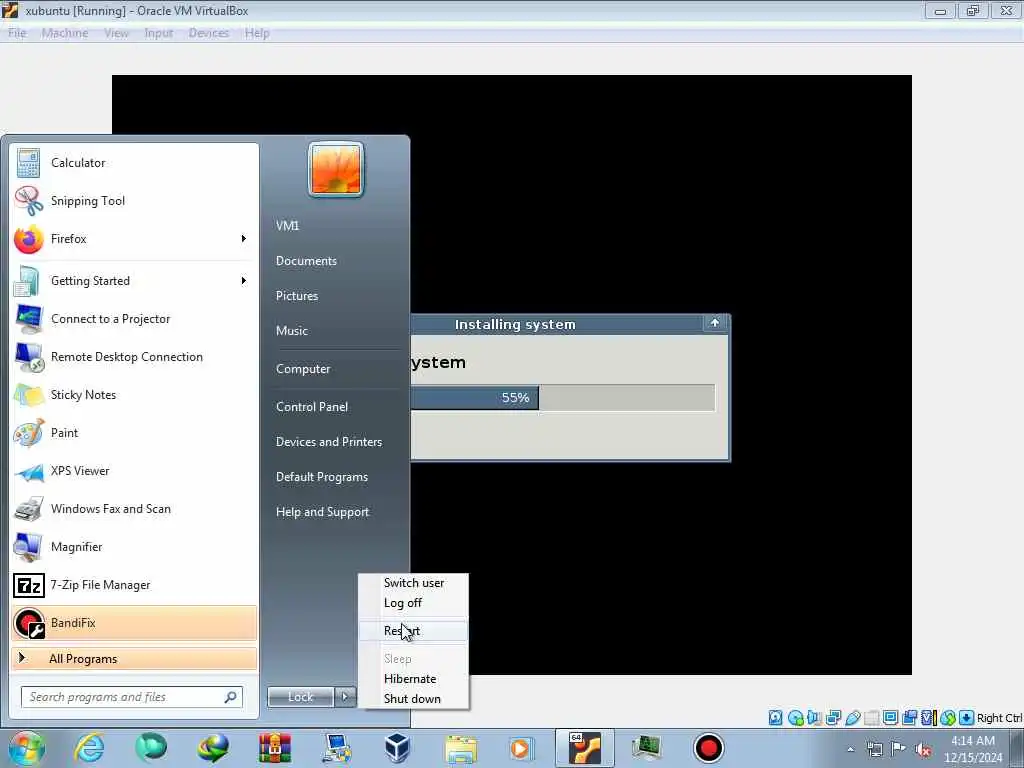Open VirtualBox Input menu
1024x768 pixels.
pyautogui.click(x=159, y=33)
